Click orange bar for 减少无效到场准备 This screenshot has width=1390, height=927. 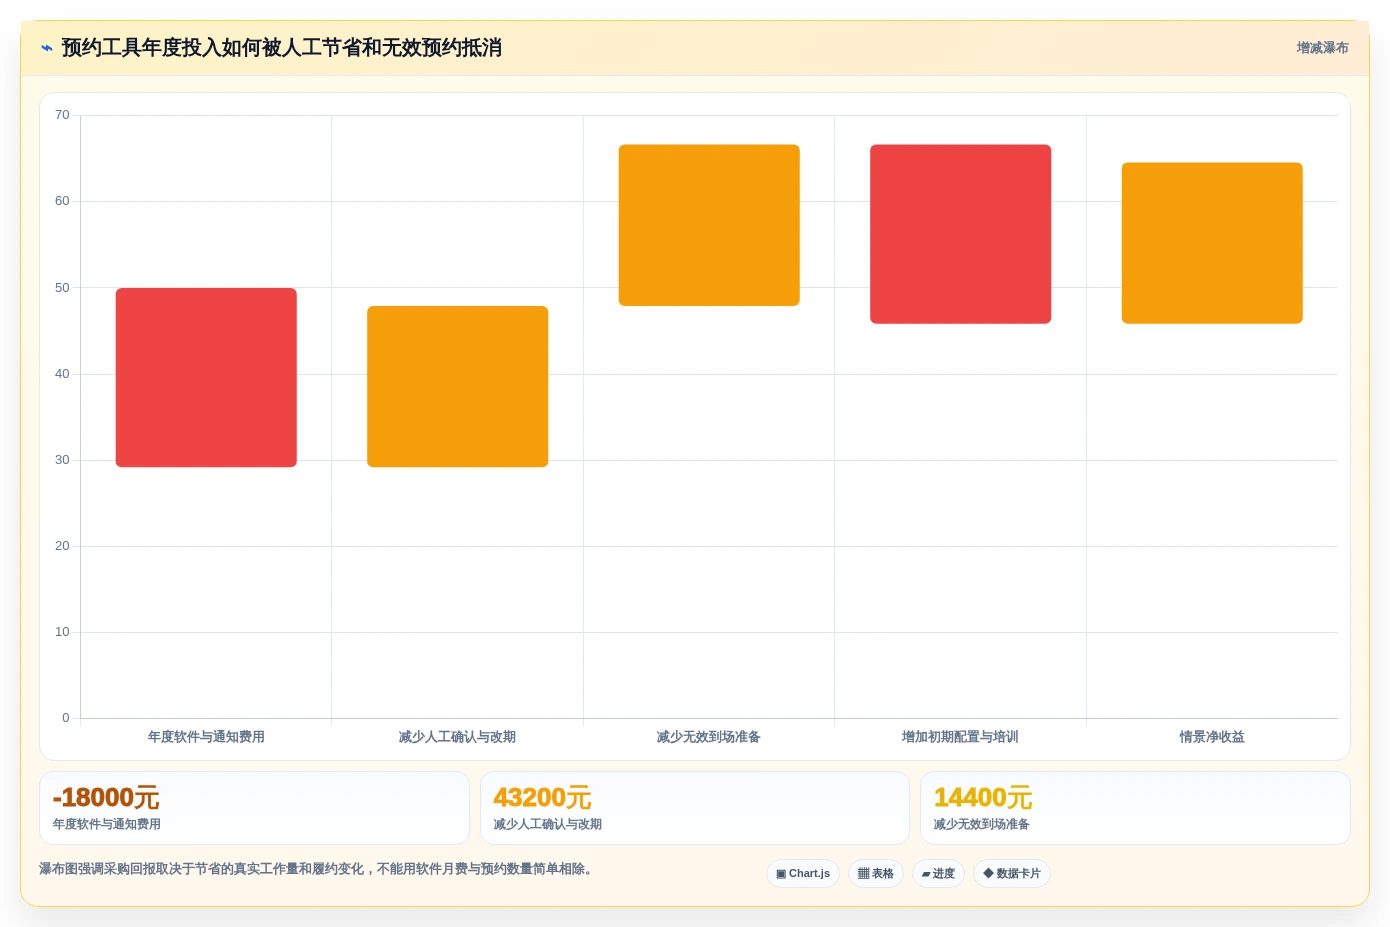pos(709,225)
